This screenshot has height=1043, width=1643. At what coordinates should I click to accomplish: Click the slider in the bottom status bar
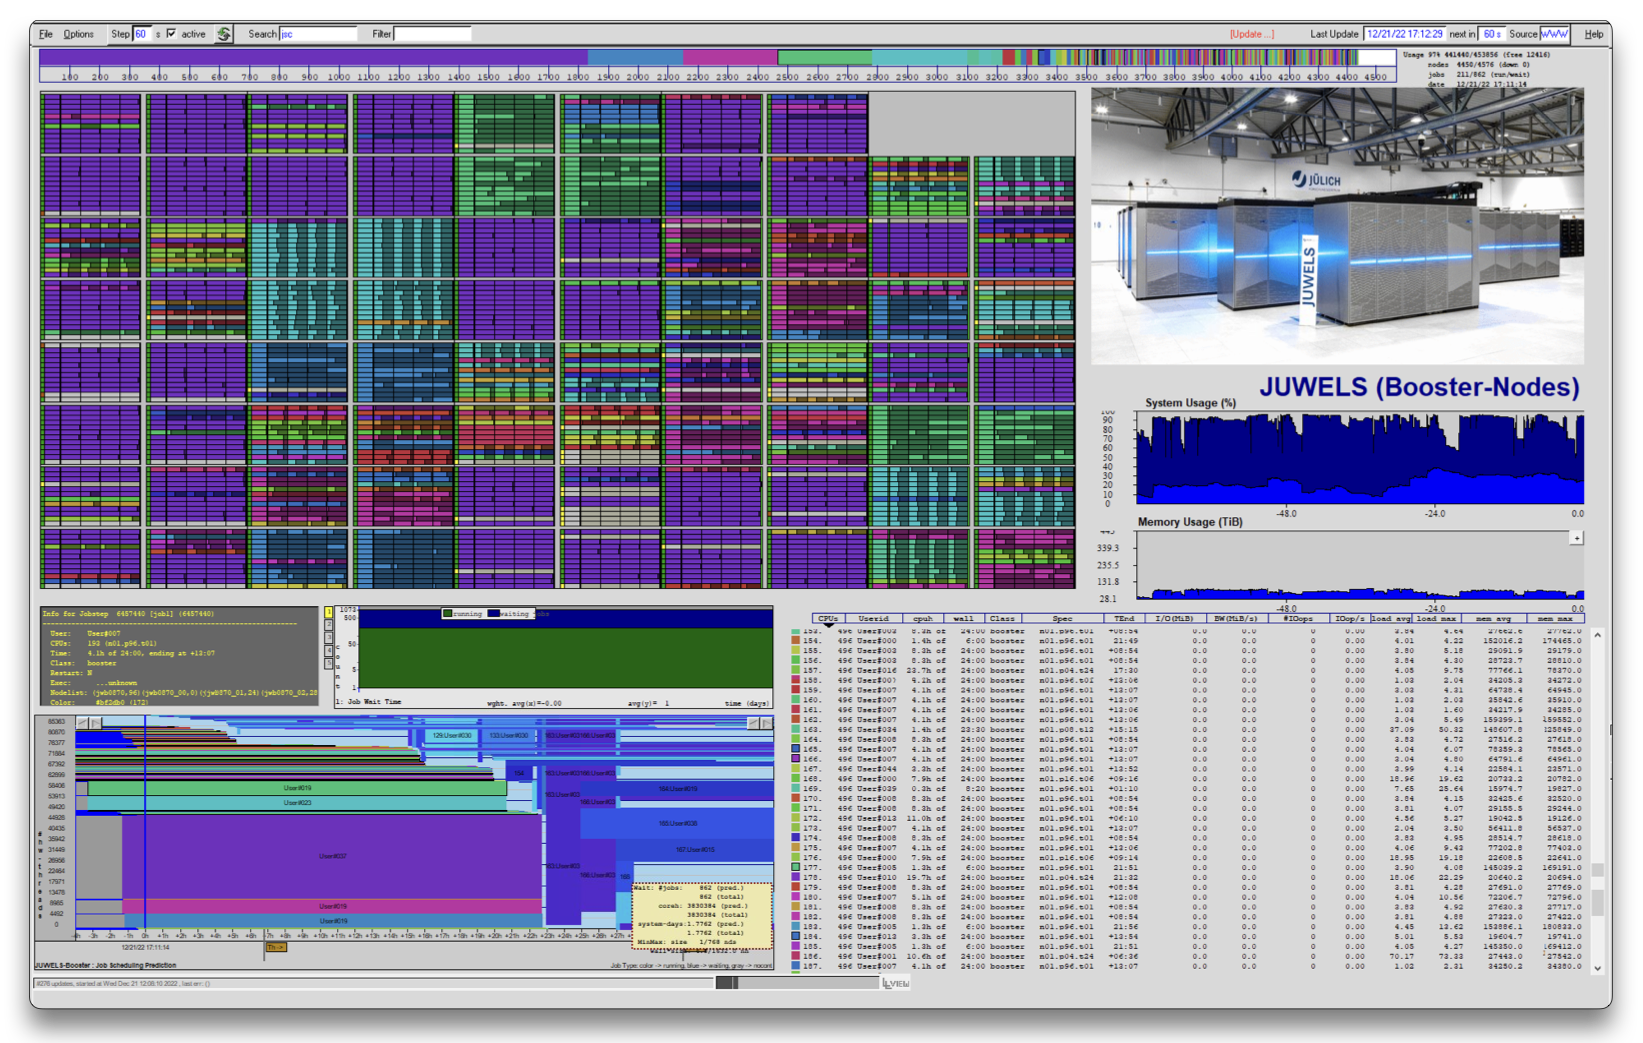point(727,983)
